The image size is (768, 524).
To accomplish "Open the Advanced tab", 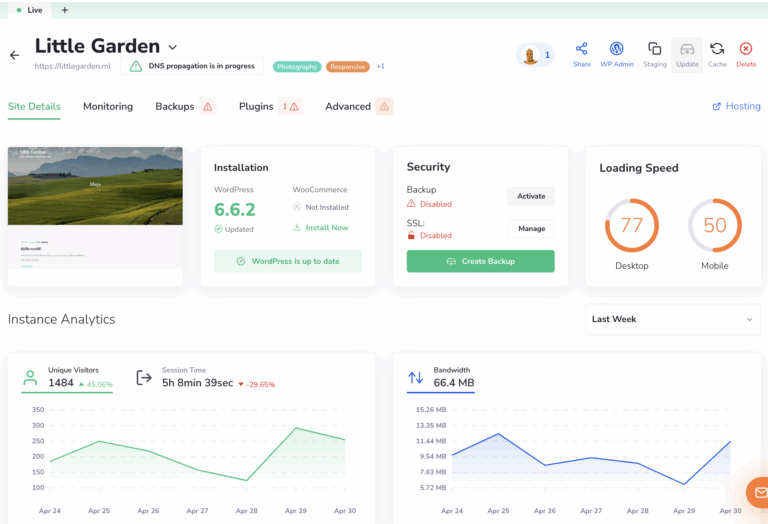I will pyautogui.click(x=348, y=106).
